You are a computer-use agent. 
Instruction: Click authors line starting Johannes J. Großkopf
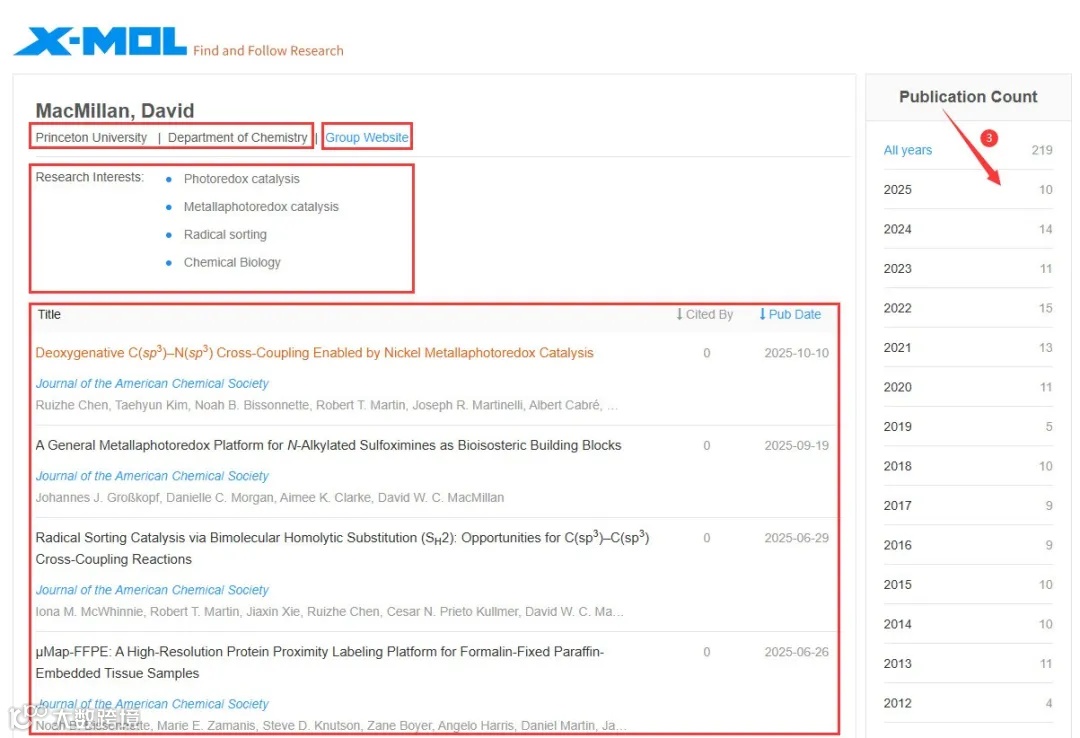click(x=270, y=498)
